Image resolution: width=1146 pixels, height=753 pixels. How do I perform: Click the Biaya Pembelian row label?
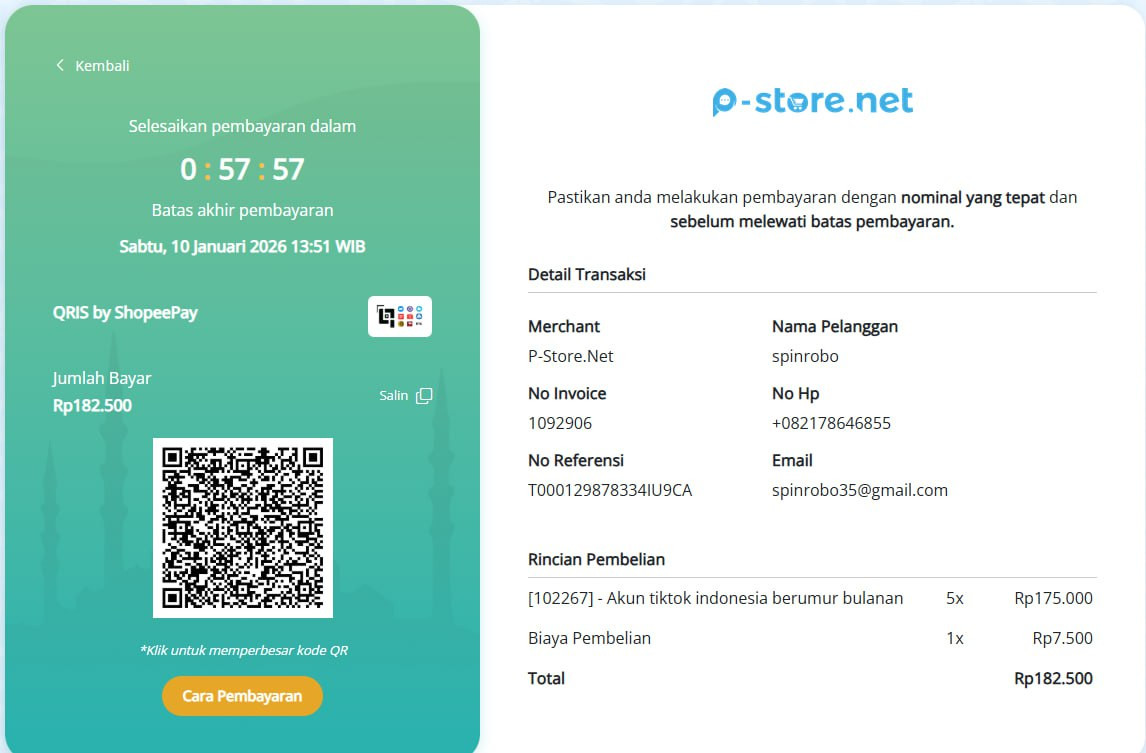[589, 638]
